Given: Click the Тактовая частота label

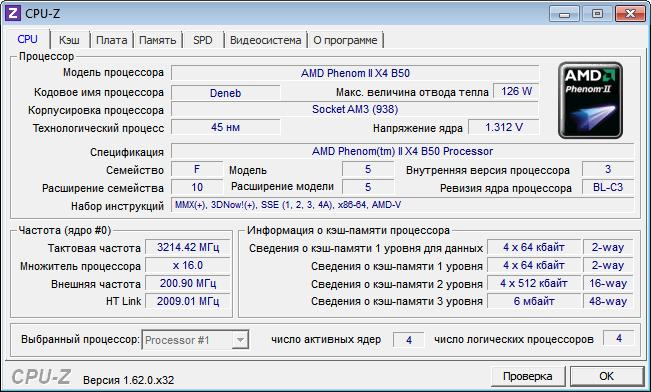Looking at the screenshot, I should click(94, 248).
